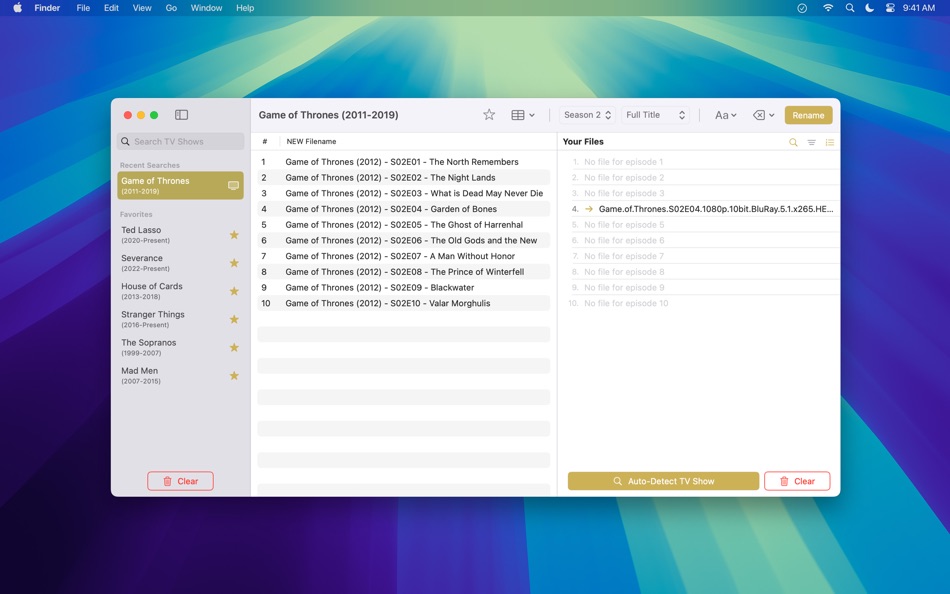Click the Rename button

(808, 115)
